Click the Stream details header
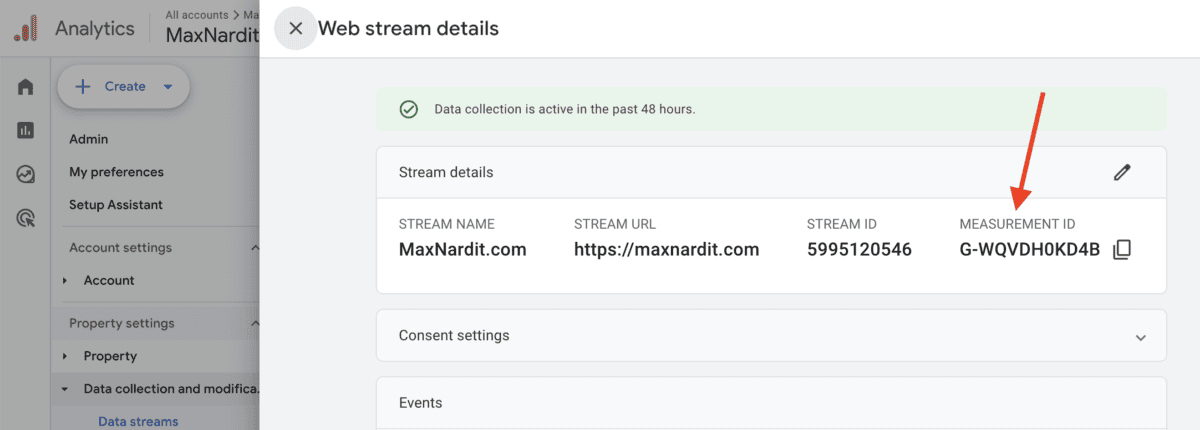The width and height of the screenshot is (1200, 430). (x=446, y=172)
